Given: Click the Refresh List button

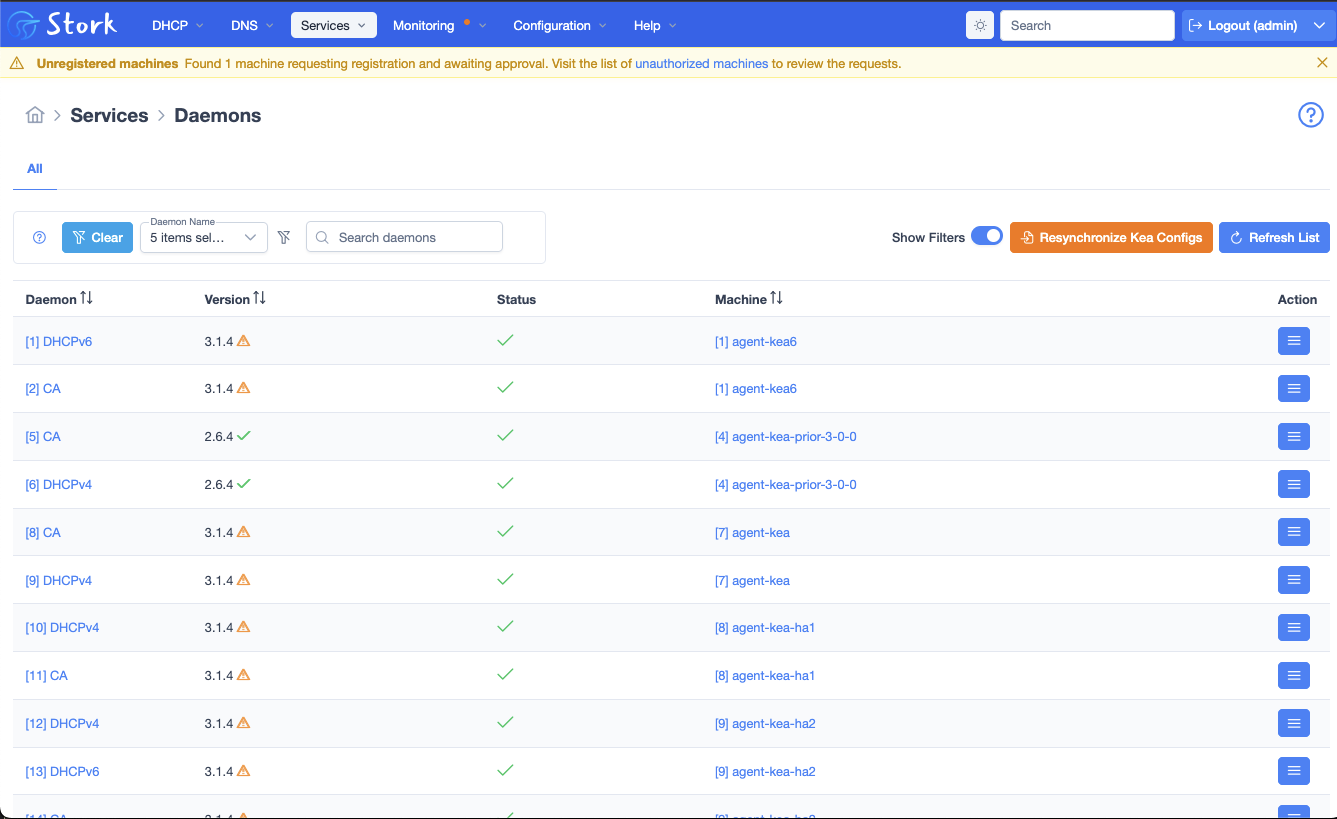Looking at the screenshot, I should [x=1274, y=237].
